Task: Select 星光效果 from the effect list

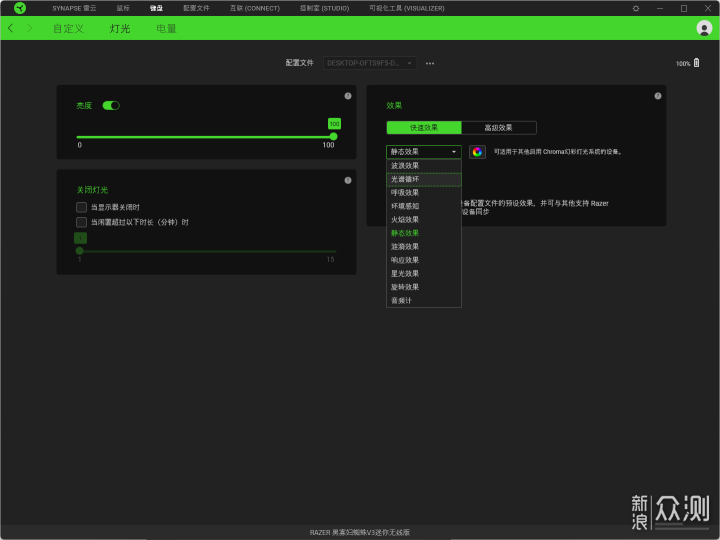Action: [x=423, y=274]
